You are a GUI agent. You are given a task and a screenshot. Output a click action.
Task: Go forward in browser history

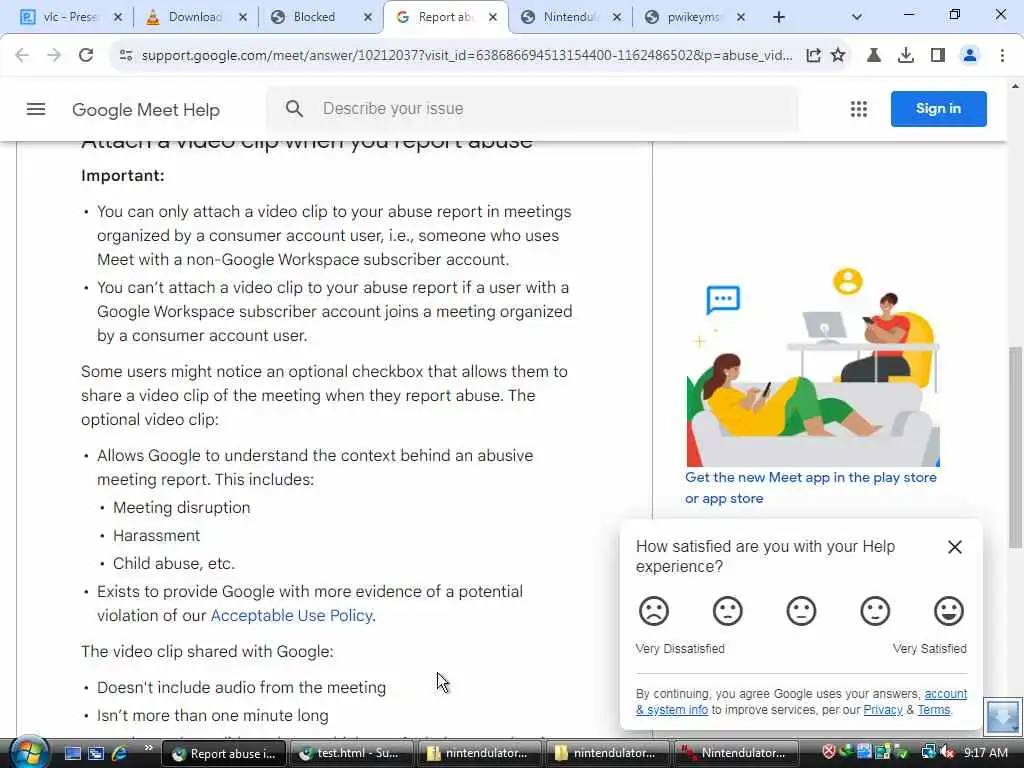point(54,56)
